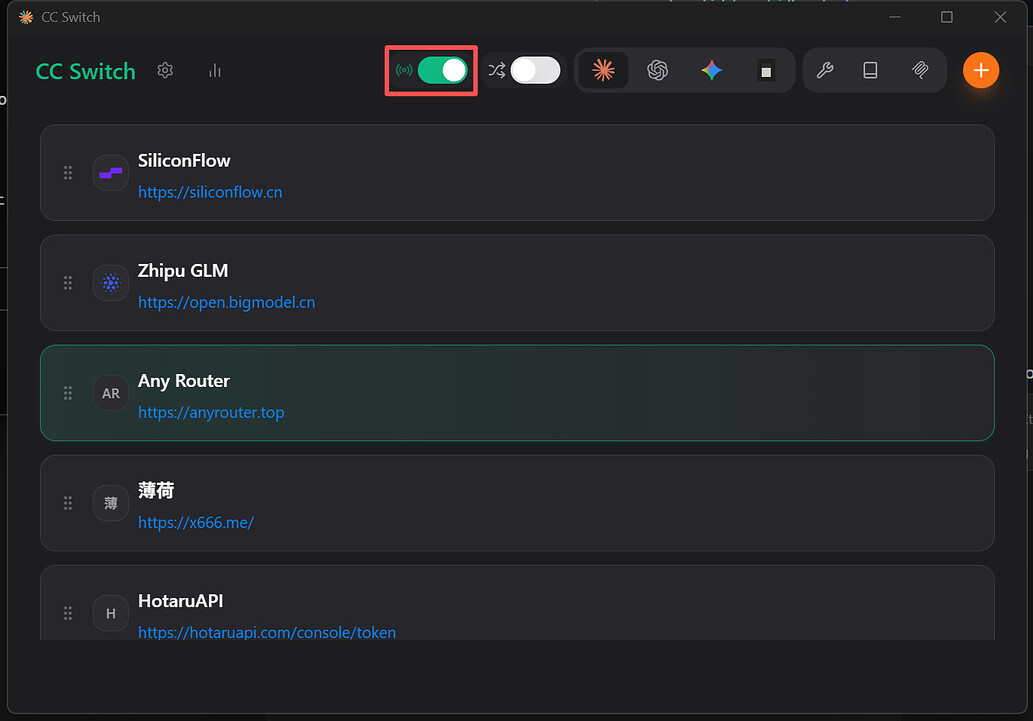Click the Zhipu GLM logo icon
The image size is (1033, 721).
pos(111,283)
